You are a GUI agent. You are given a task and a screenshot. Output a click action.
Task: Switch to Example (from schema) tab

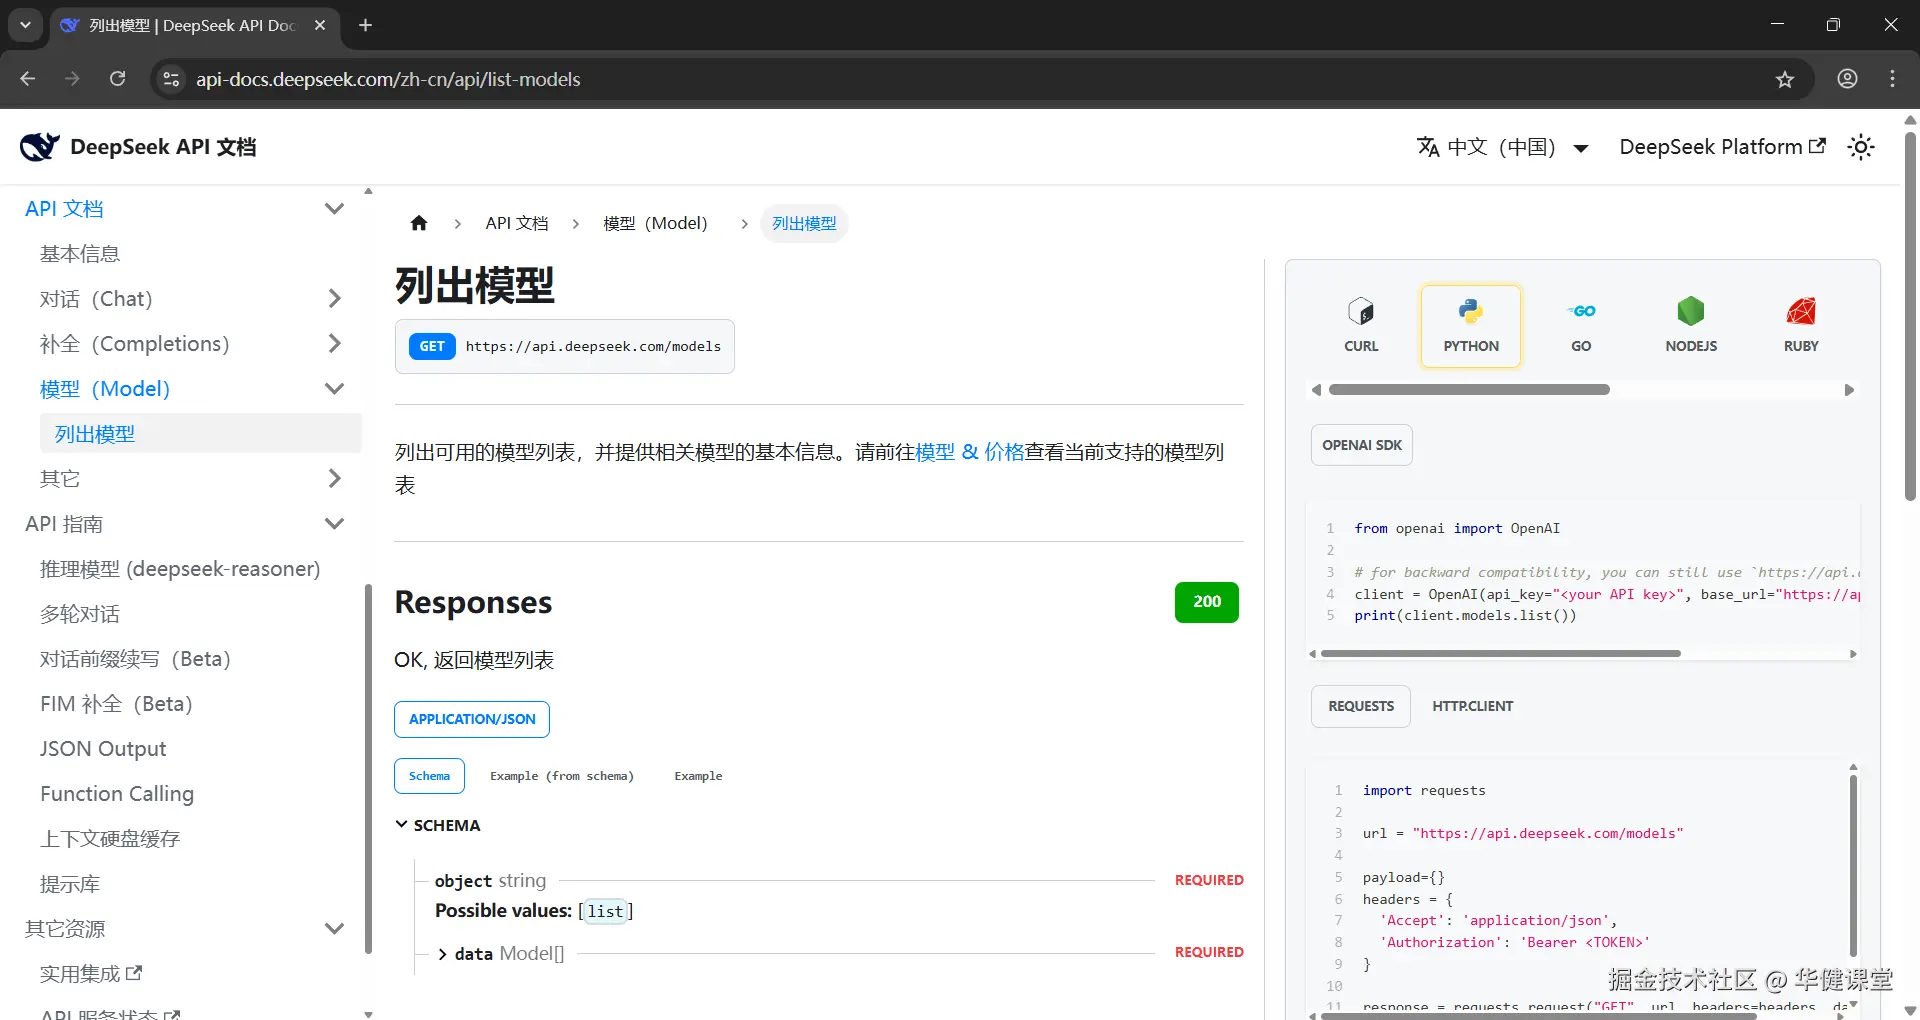[x=562, y=776]
